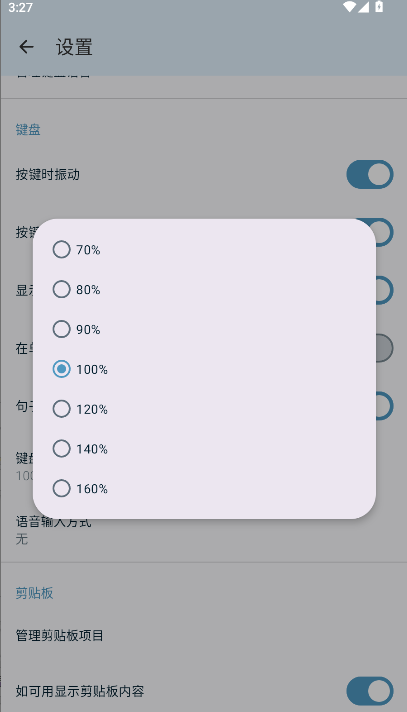Image resolution: width=407 pixels, height=712 pixels.
Task: Select the 70% radio option
Action: coord(204,249)
